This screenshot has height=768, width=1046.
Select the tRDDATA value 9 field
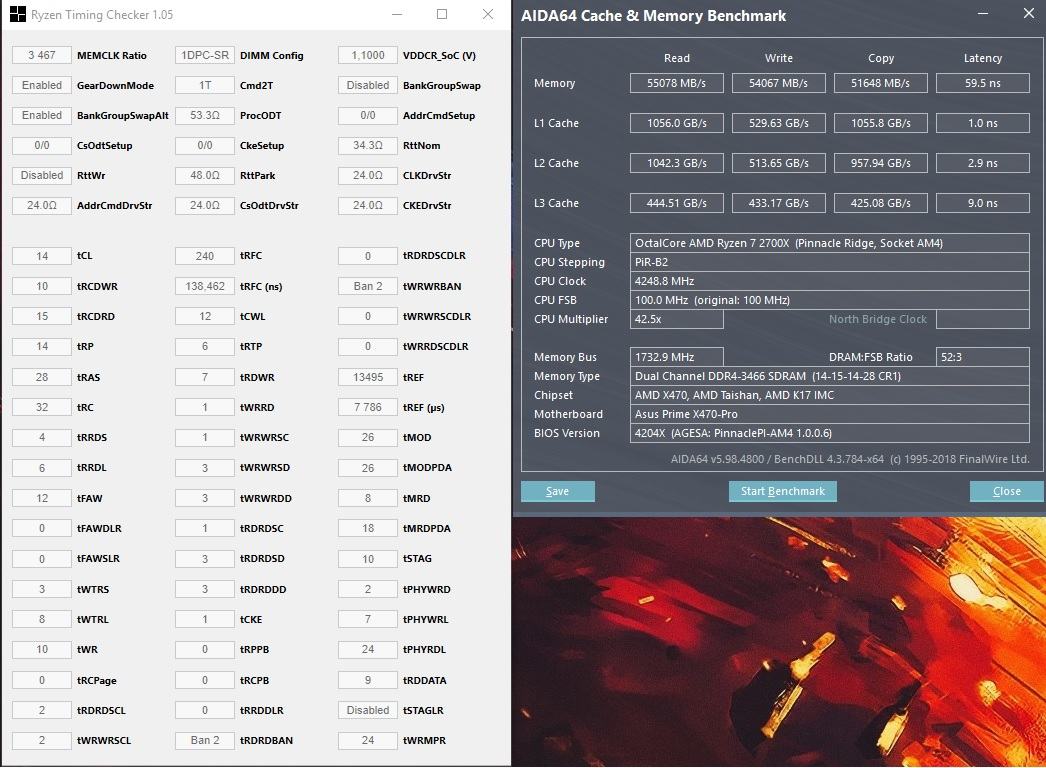click(368, 681)
